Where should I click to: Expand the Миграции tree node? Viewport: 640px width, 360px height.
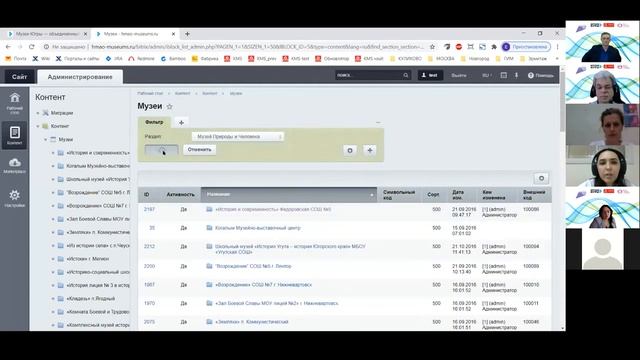click(38, 113)
